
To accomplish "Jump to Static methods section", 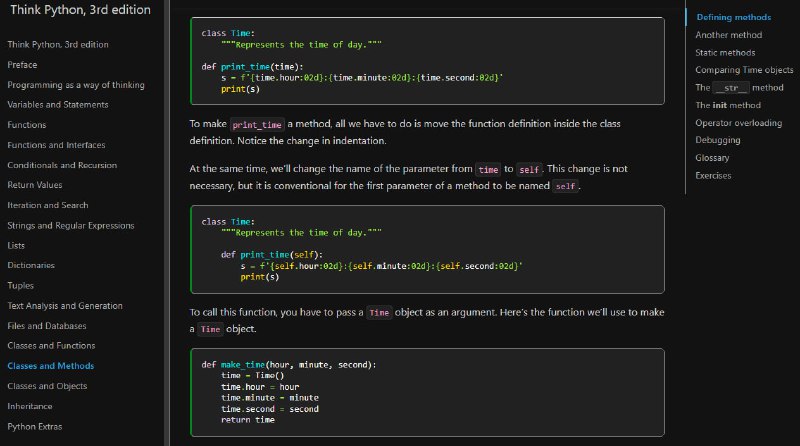I will click(x=725, y=53).
